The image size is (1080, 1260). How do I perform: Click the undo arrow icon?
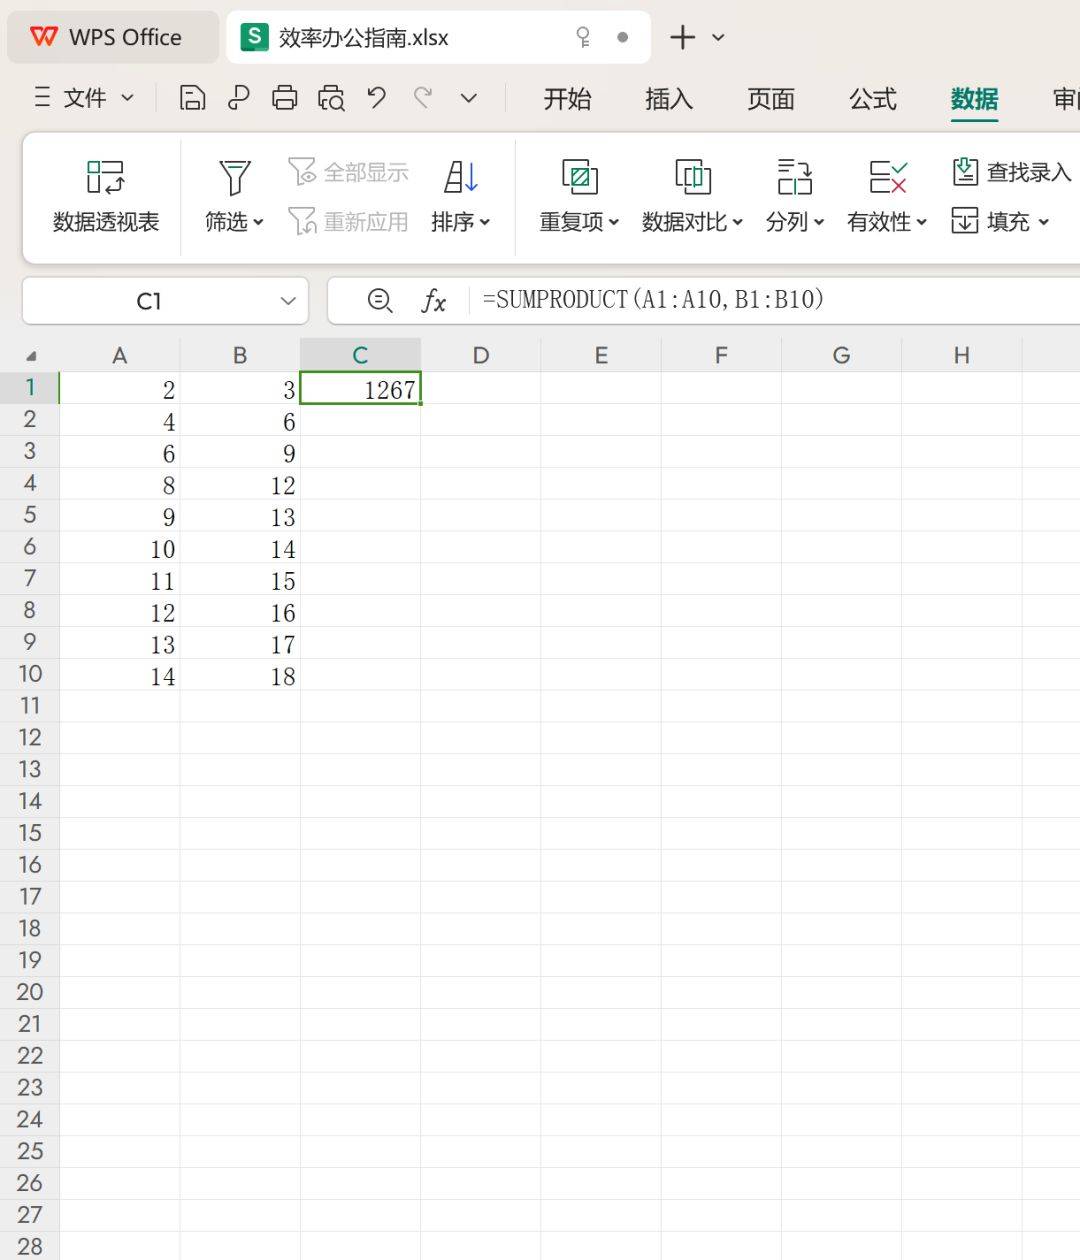tap(377, 98)
